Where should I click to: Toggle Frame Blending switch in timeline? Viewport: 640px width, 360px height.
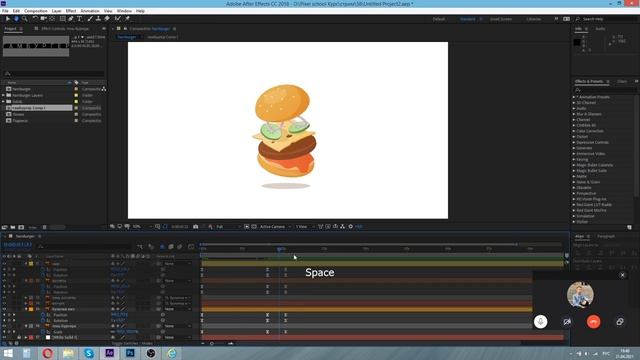[171, 247]
